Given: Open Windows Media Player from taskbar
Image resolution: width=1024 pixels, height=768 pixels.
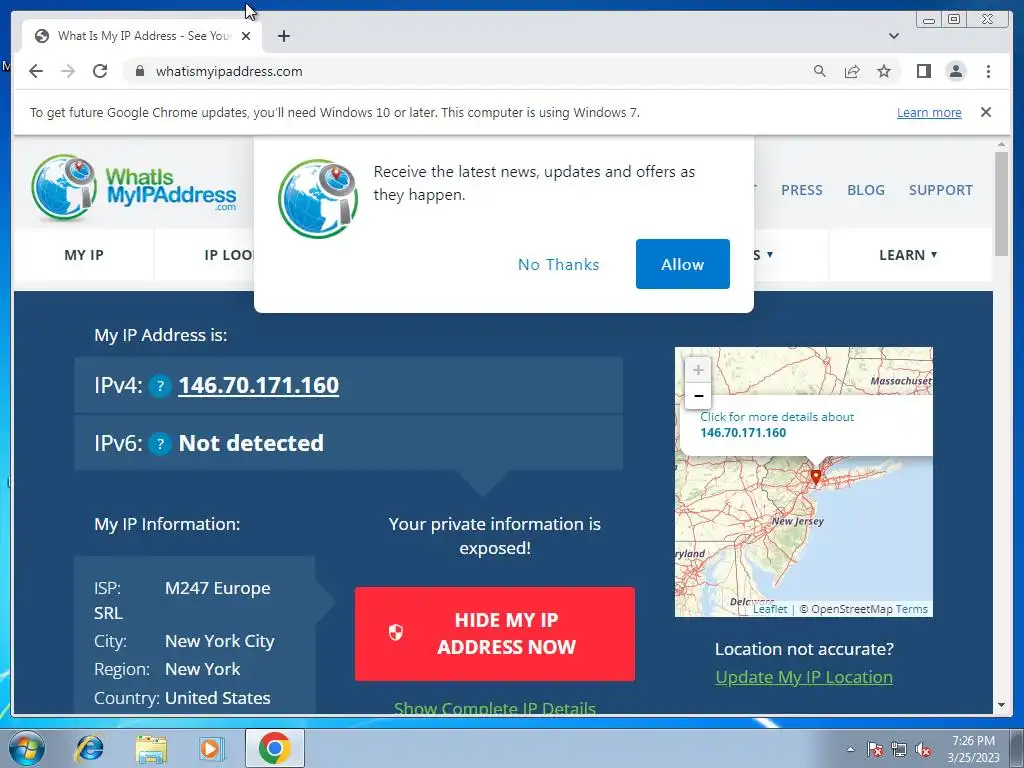Looking at the screenshot, I should tap(212, 748).
